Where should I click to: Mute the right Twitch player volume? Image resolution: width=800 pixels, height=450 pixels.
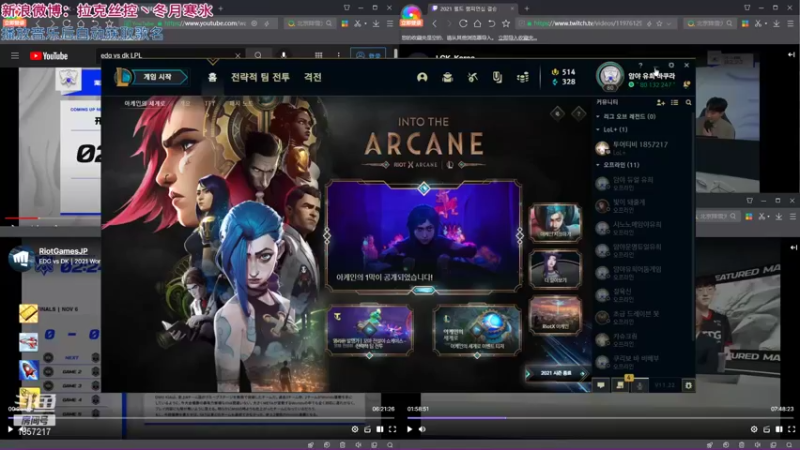tap(422, 429)
